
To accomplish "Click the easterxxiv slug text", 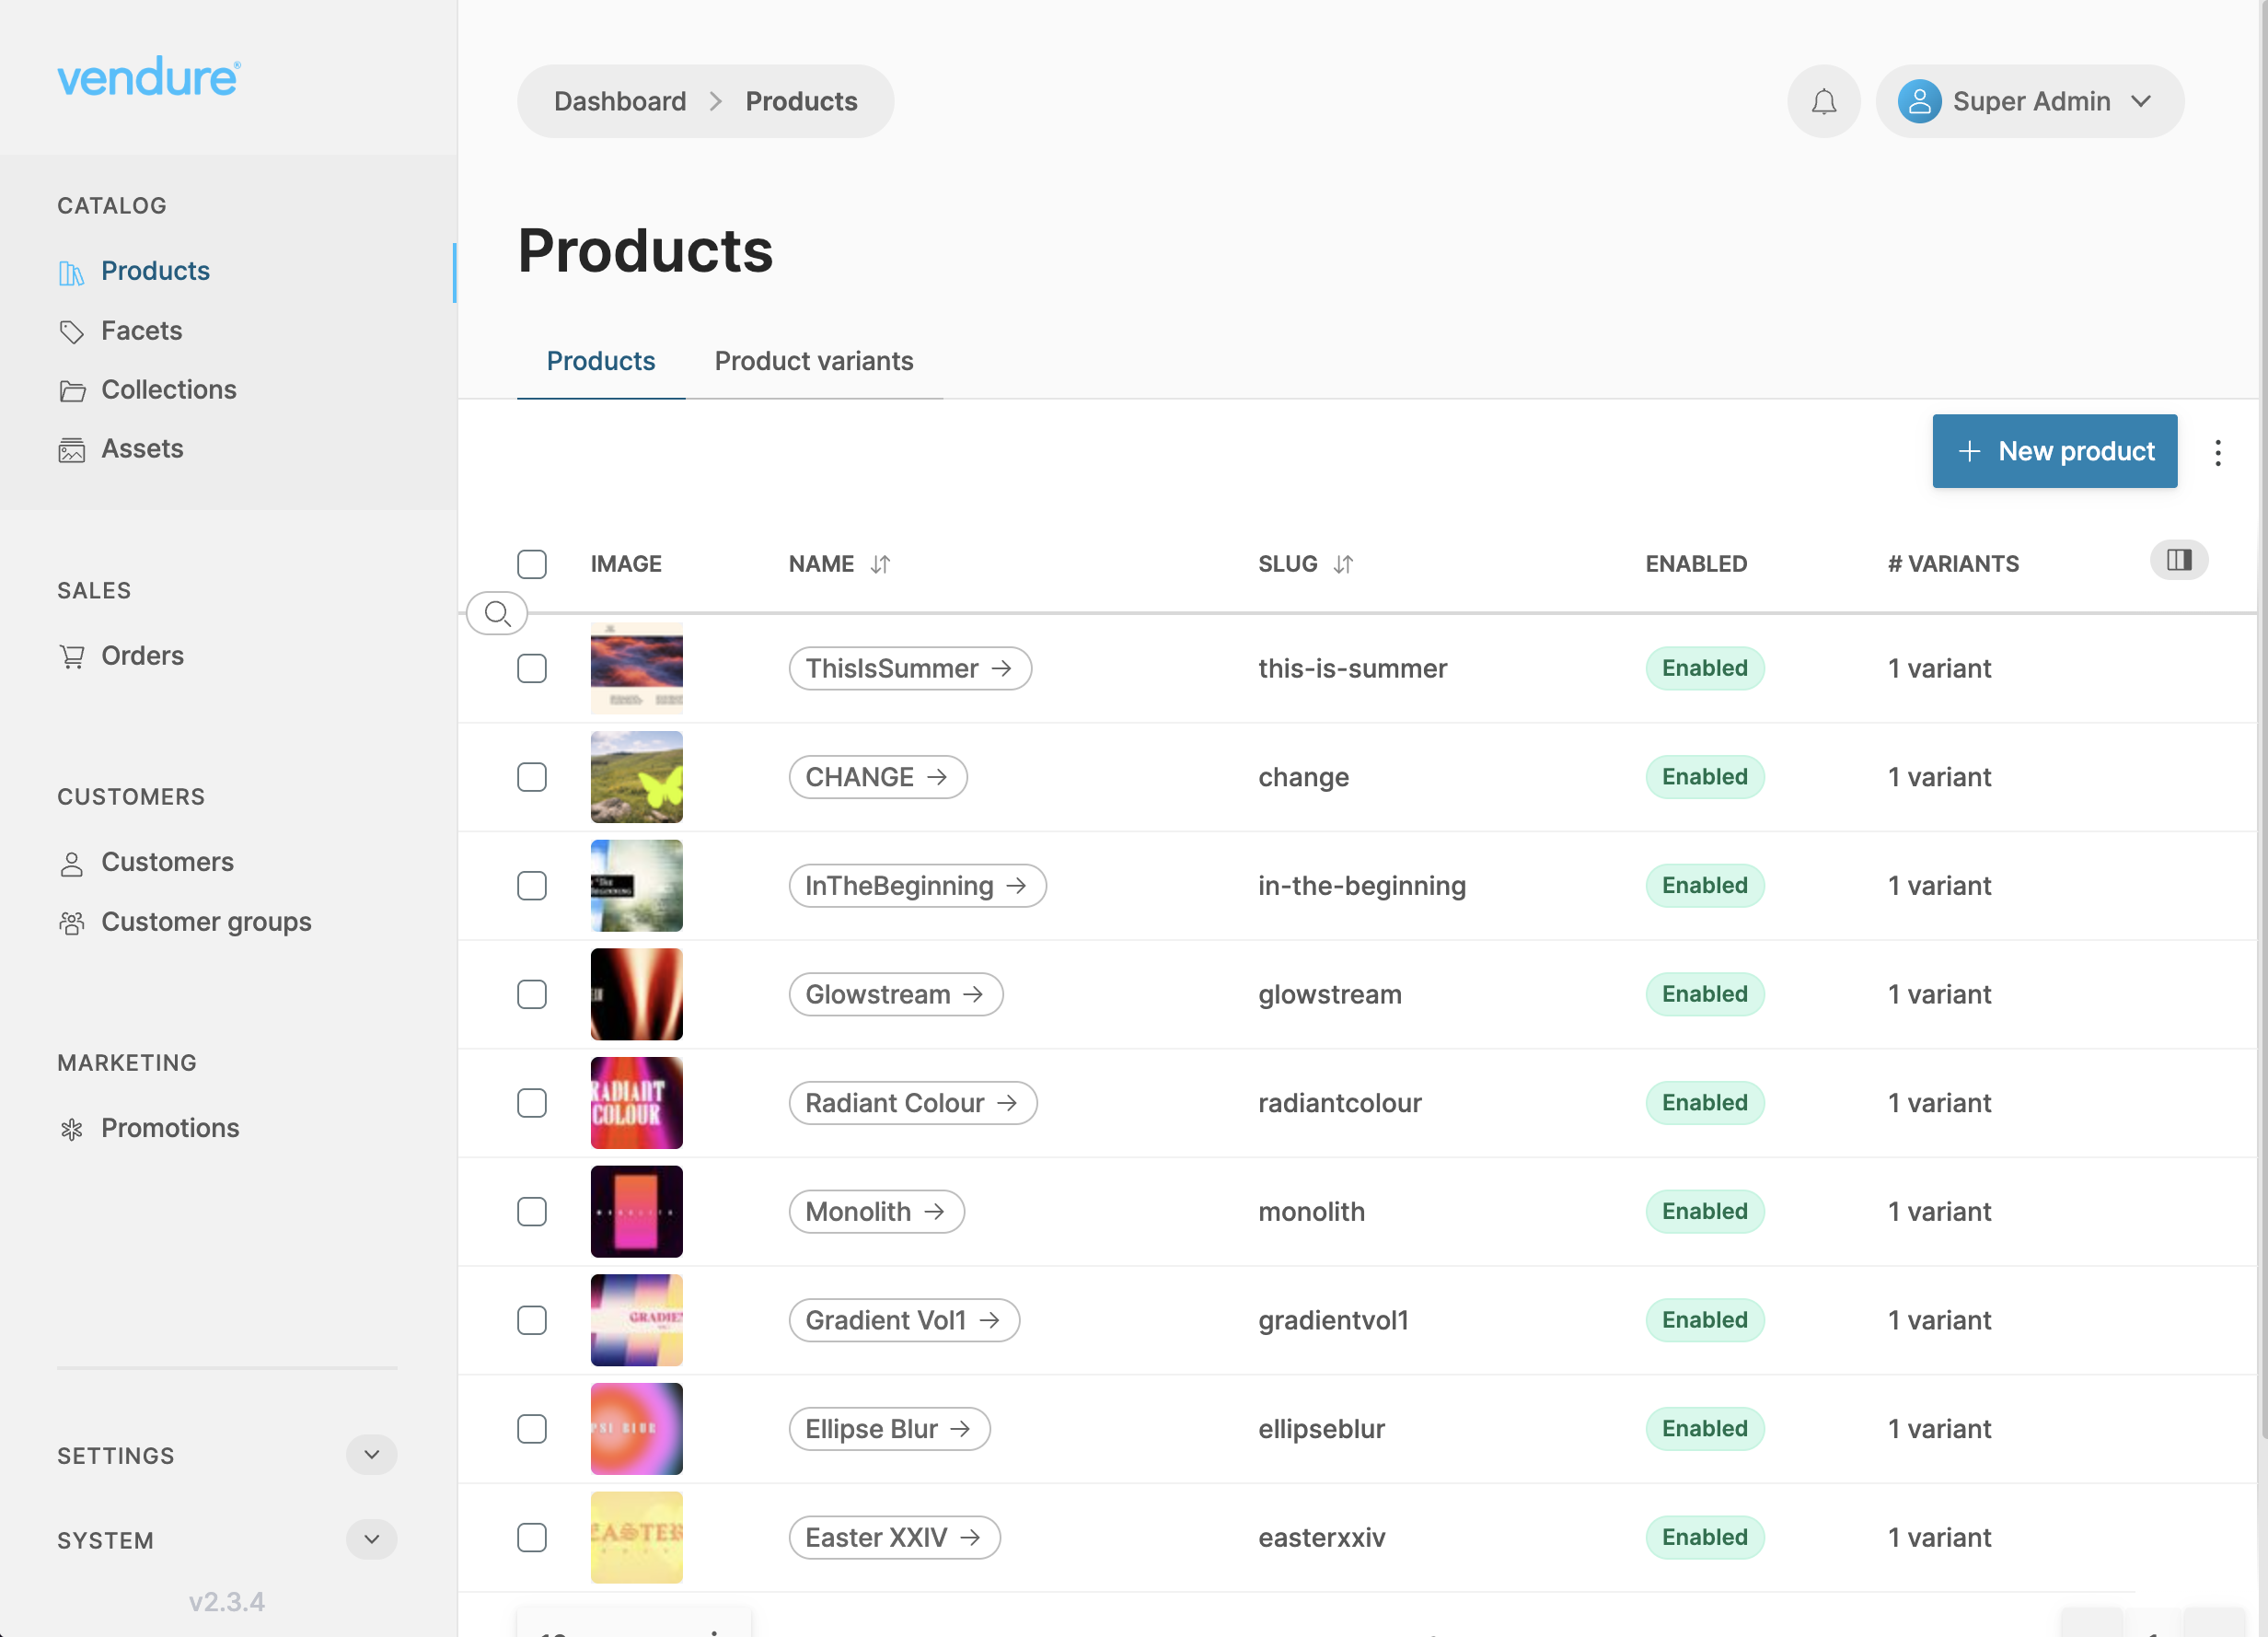I will click(x=1321, y=1538).
